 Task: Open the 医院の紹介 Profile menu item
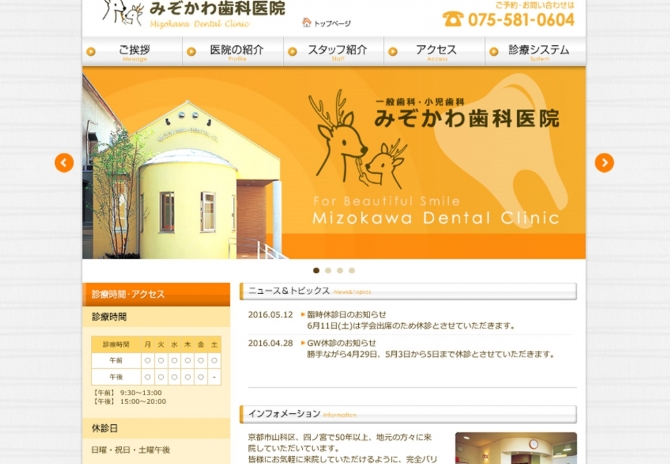(x=233, y=51)
